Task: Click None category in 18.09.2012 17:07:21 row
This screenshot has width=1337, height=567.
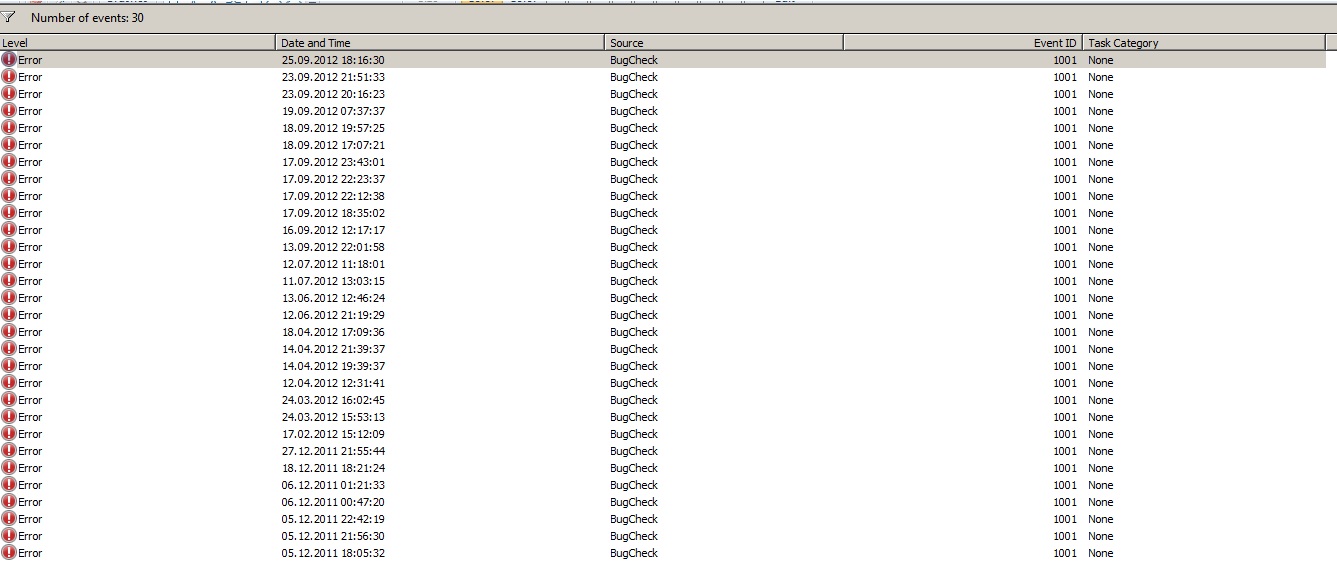Action: pyautogui.click(x=1101, y=145)
